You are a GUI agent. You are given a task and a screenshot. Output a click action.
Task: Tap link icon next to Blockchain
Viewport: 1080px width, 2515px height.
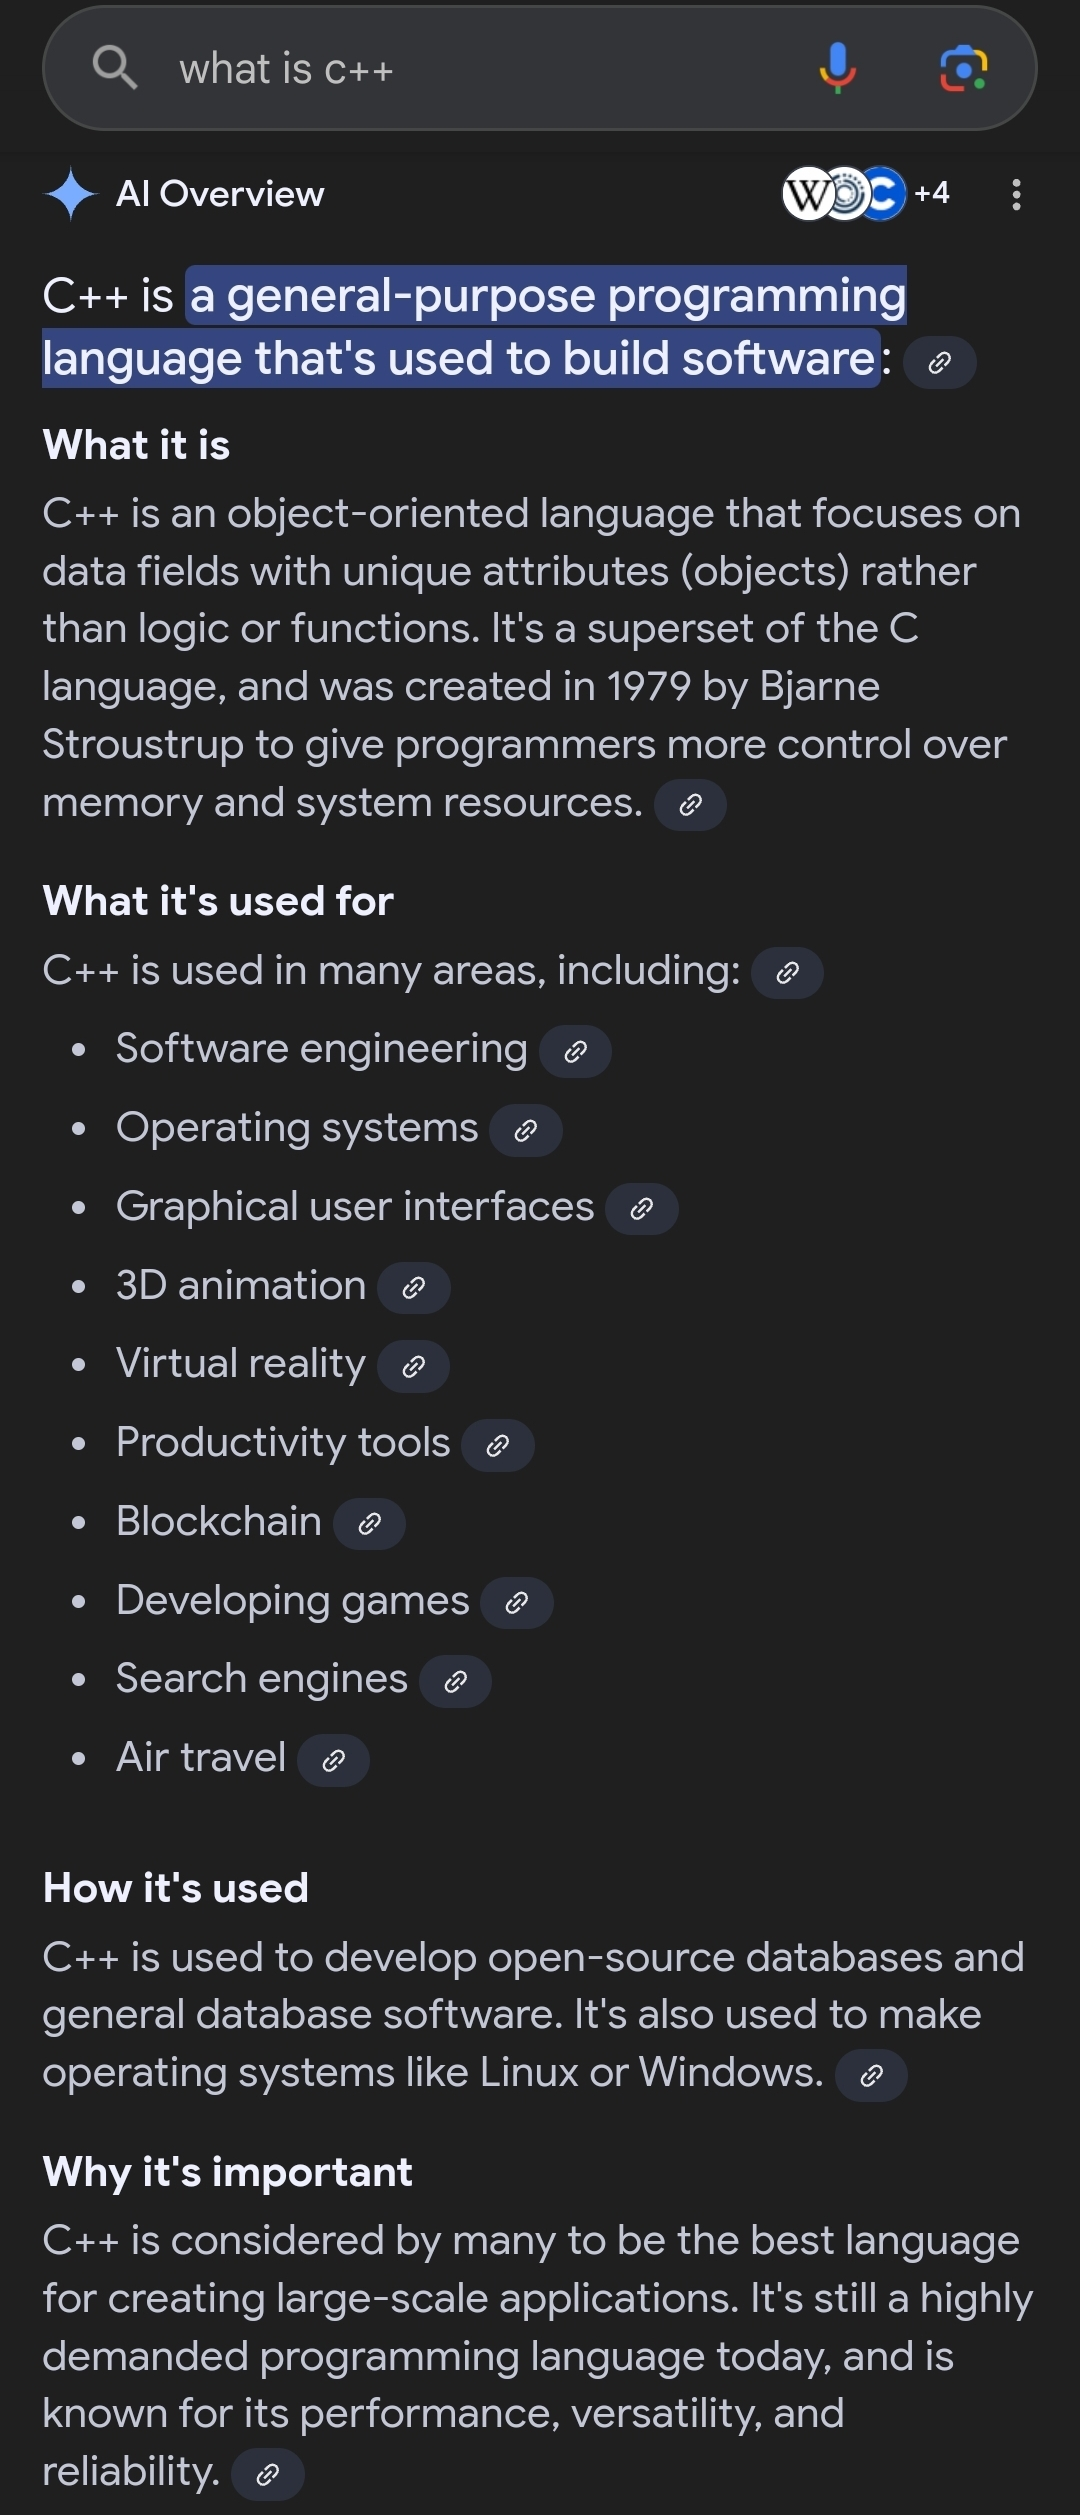click(369, 1523)
